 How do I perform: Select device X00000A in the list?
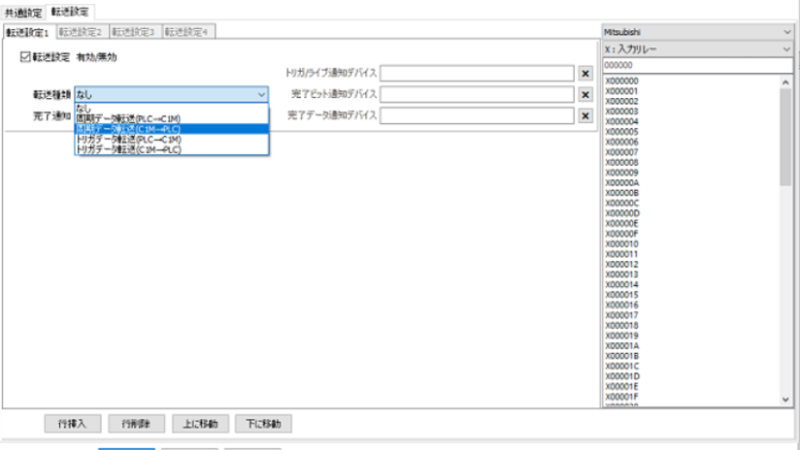point(622,182)
